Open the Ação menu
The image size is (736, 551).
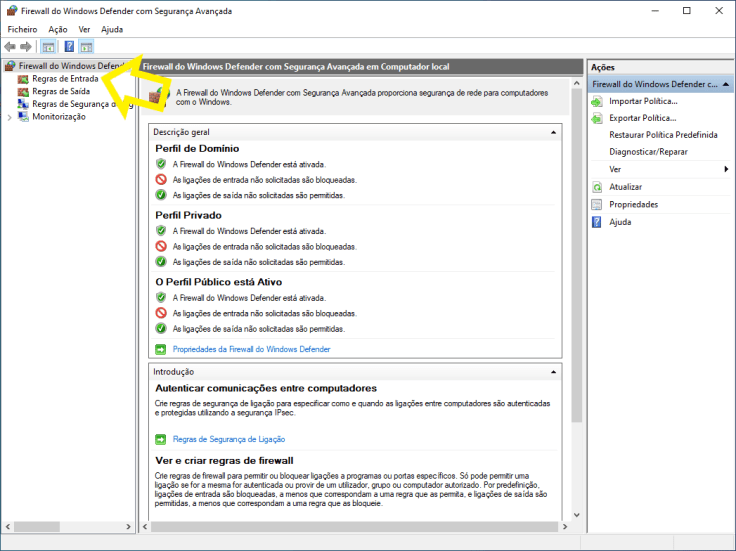pyautogui.click(x=58, y=29)
